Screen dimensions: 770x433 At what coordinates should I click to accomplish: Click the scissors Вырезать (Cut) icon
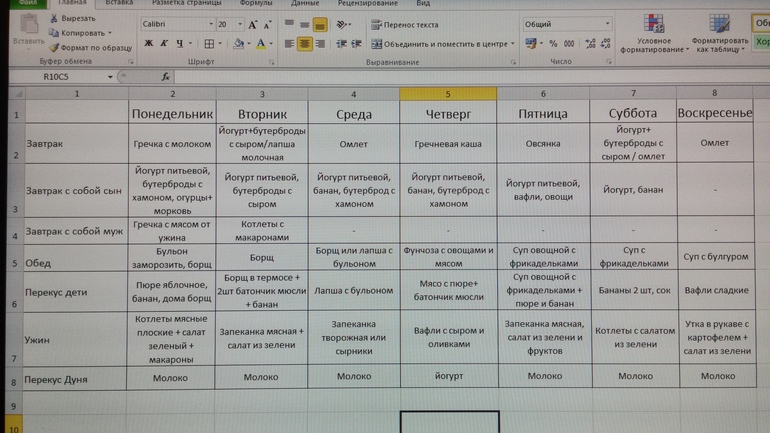53,18
